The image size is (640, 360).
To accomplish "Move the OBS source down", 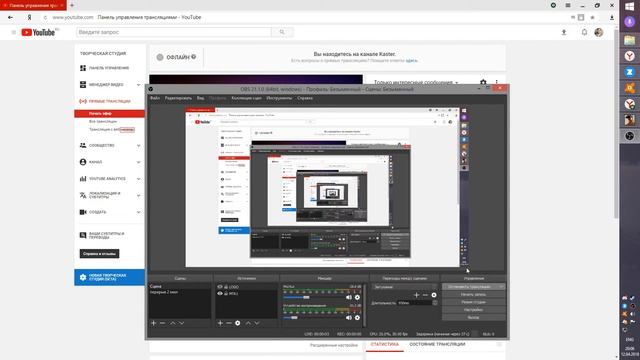I will point(257,323).
